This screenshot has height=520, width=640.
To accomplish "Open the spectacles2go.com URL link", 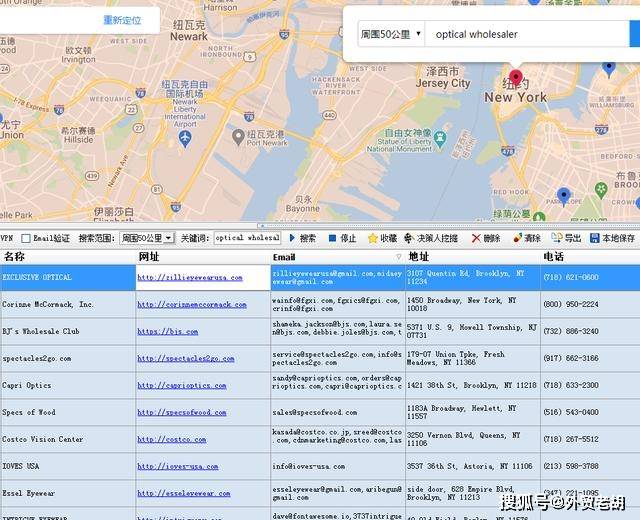I will point(186,358).
